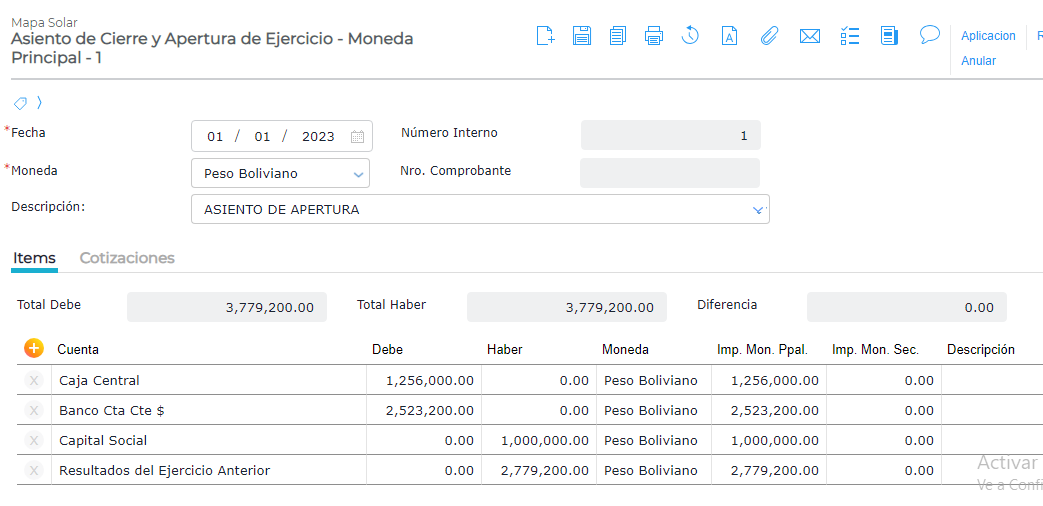This screenshot has height=506, width=1043.
Task: Click the paperclip attachment icon
Action: click(x=769, y=36)
